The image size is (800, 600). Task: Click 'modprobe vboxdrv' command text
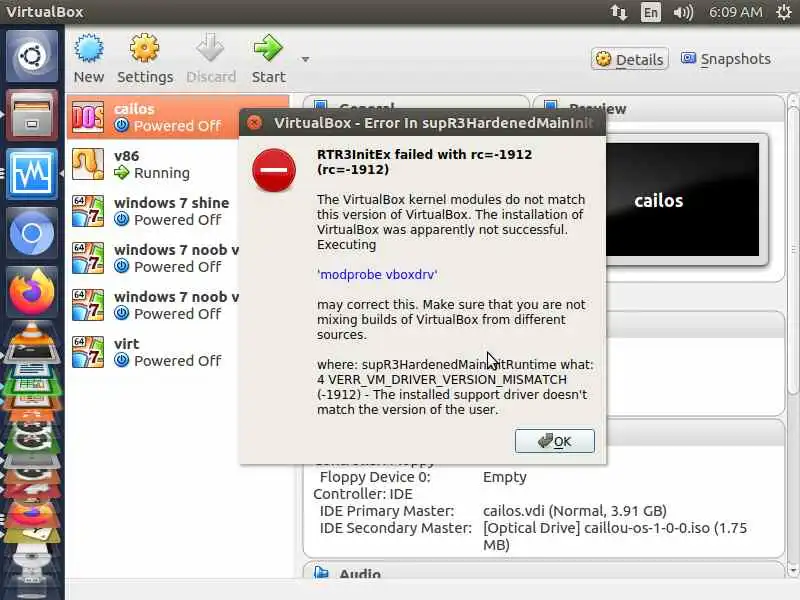click(x=377, y=274)
